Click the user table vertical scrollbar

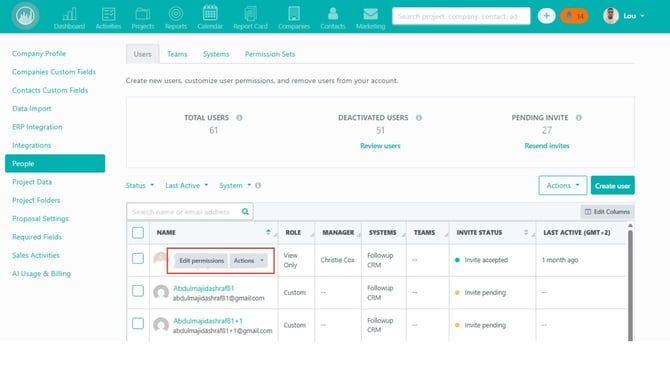pos(630,282)
